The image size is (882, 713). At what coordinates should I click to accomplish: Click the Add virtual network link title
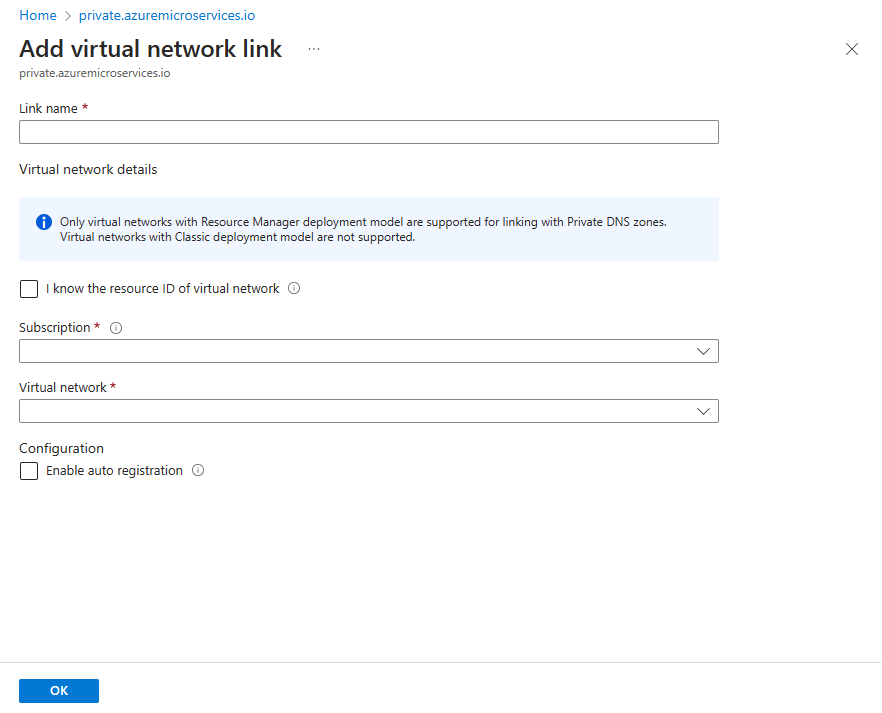coord(150,49)
